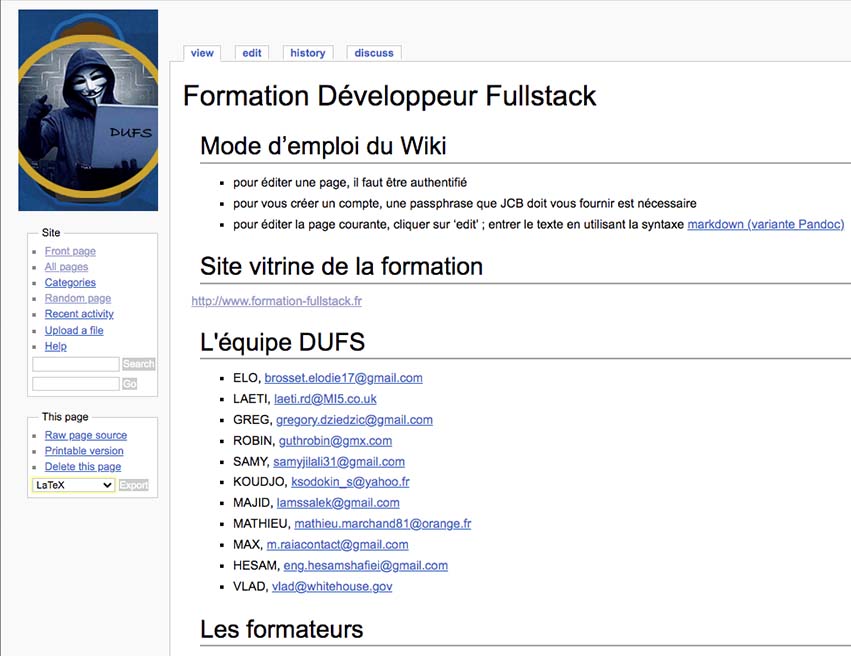Screen dimensions: 851x656
Task: Open the Front page link
Action: click(x=70, y=251)
